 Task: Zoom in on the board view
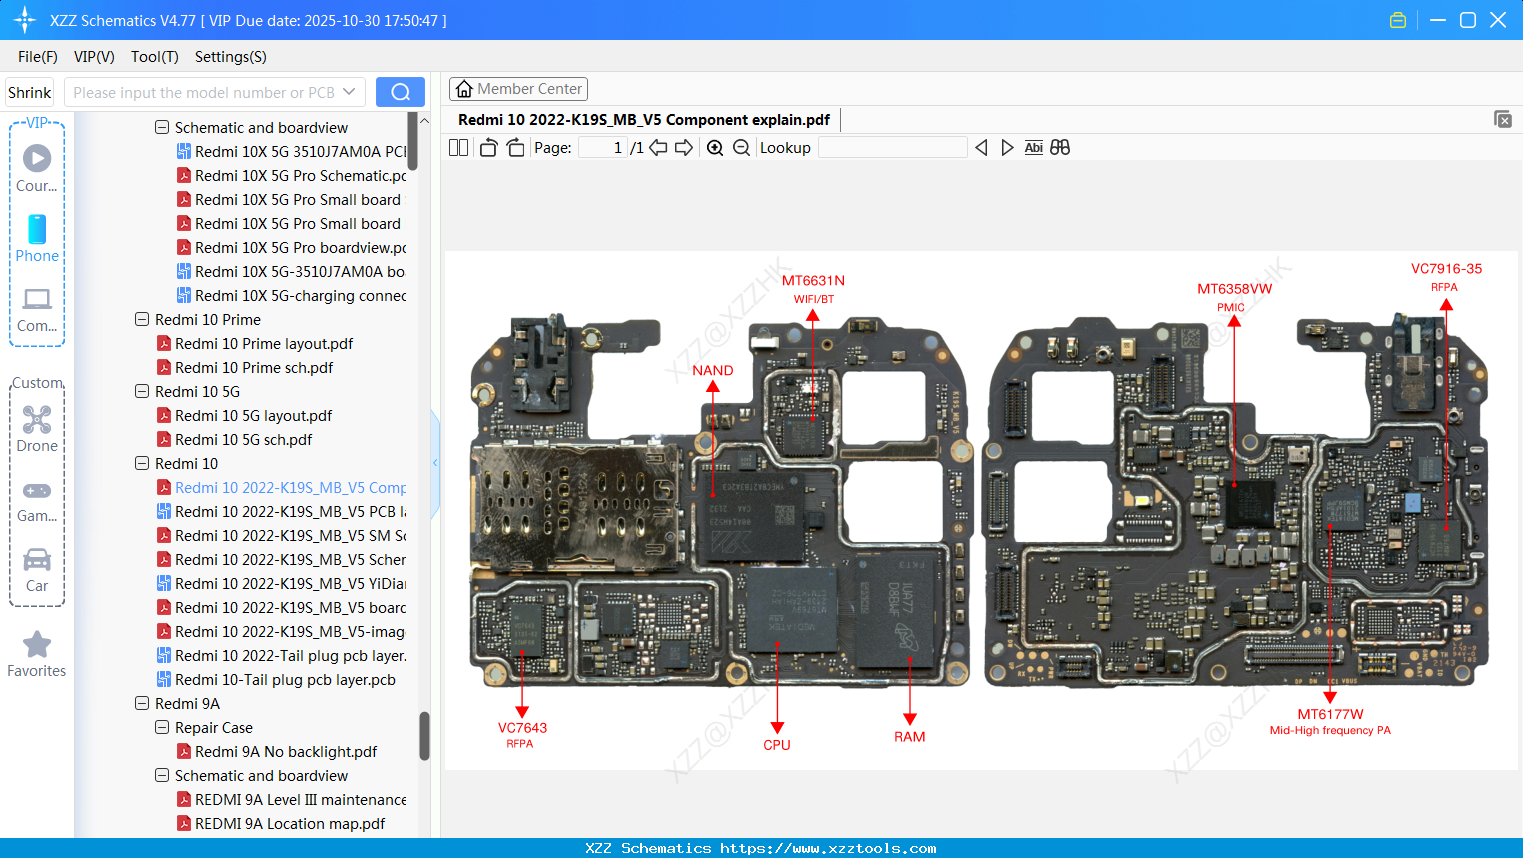pyautogui.click(x=715, y=147)
